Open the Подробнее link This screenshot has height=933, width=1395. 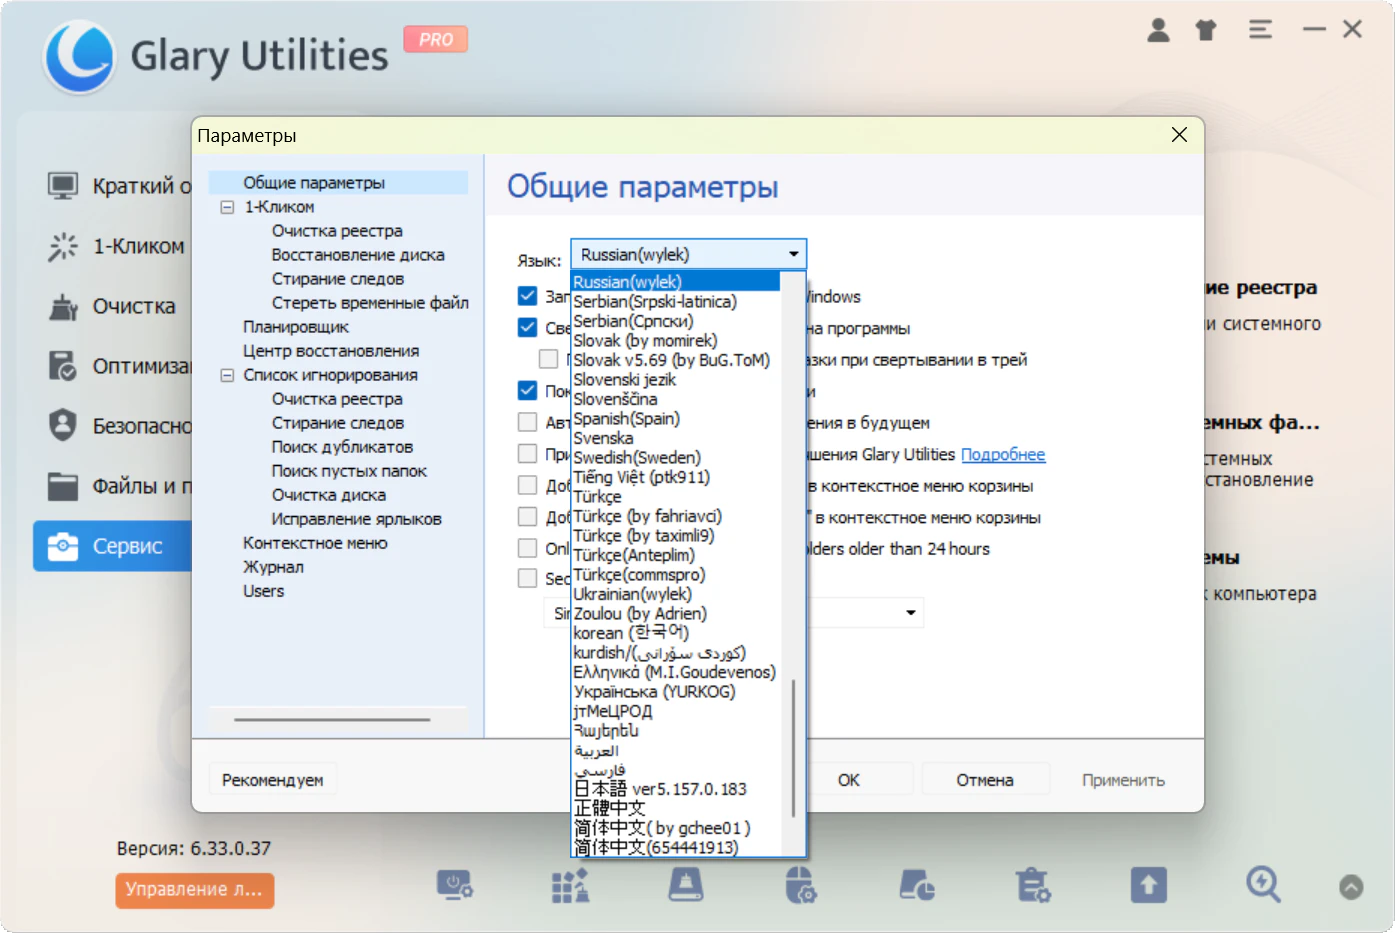(x=1003, y=455)
